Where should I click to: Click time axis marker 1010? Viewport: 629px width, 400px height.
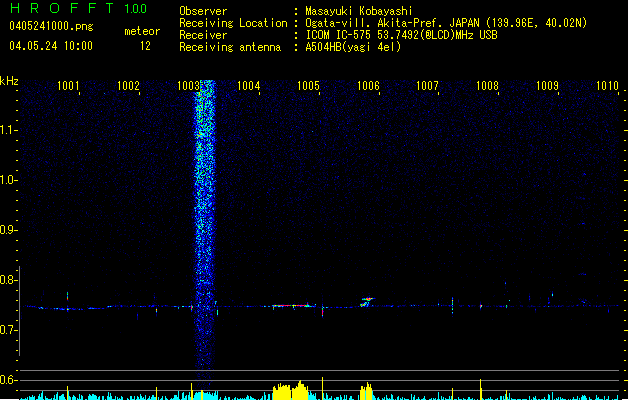point(607,86)
